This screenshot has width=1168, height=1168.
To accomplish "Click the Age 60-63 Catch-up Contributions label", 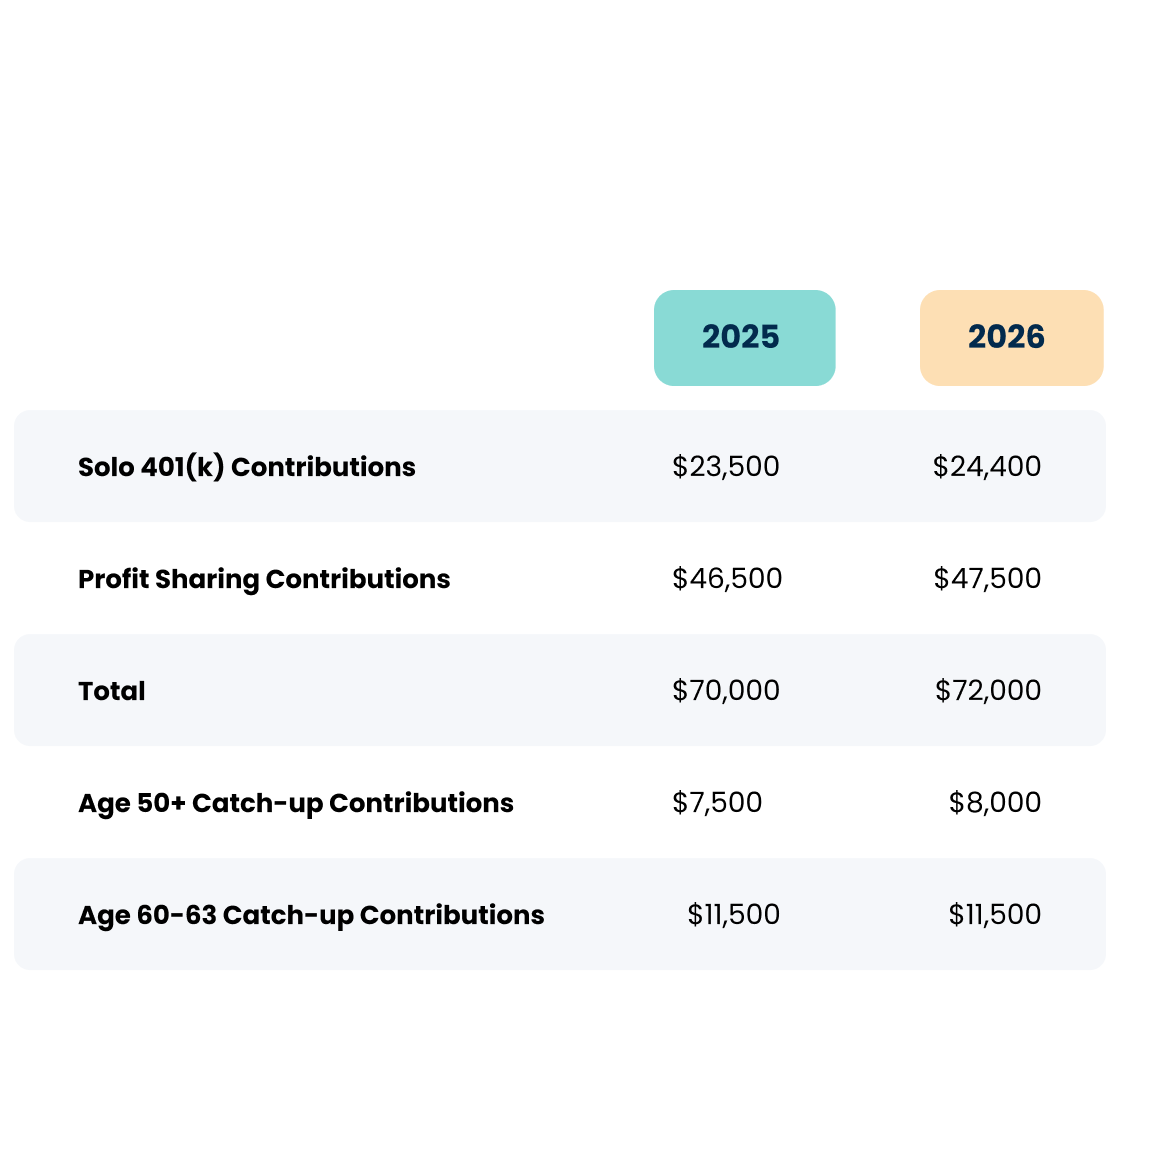I will (311, 915).
